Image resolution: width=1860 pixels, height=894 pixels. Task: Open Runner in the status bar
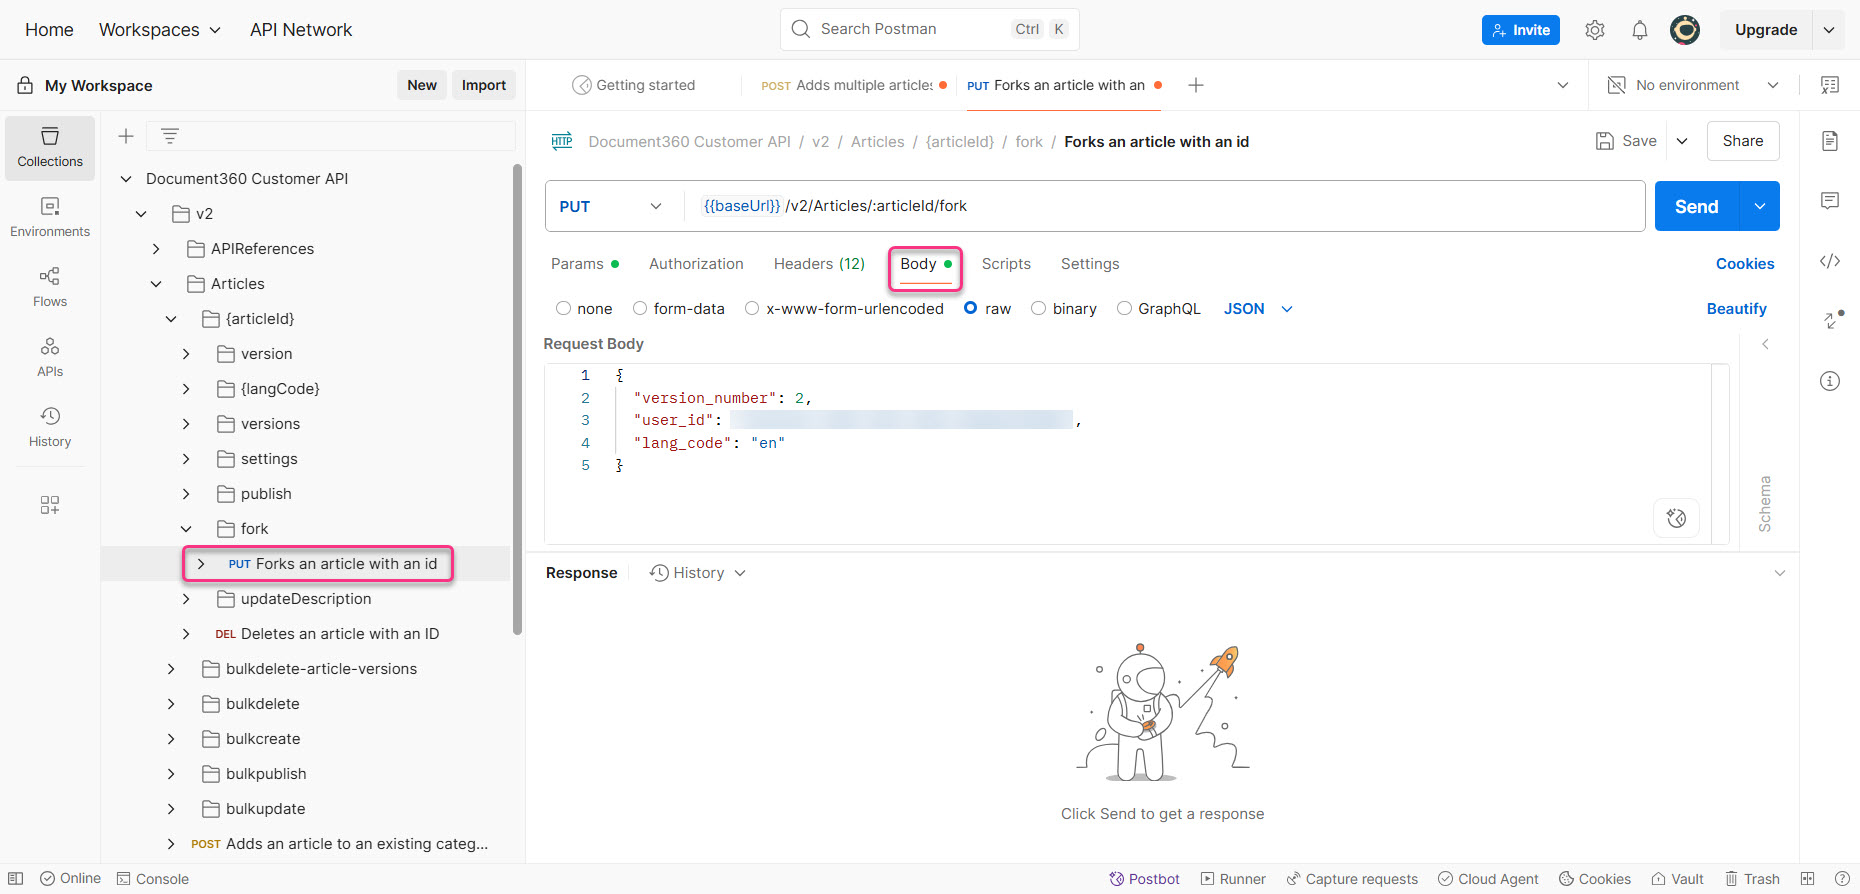[1233, 879]
